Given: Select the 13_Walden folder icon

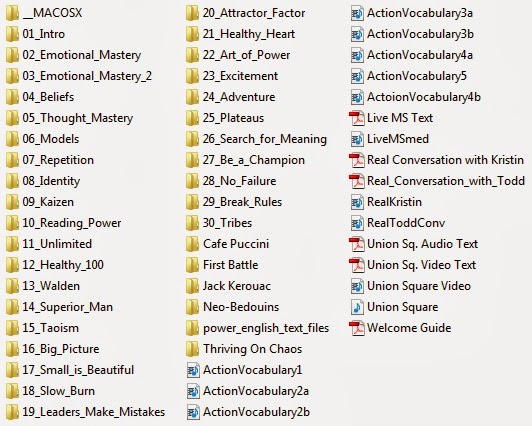Looking at the screenshot, I should [13, 286].
